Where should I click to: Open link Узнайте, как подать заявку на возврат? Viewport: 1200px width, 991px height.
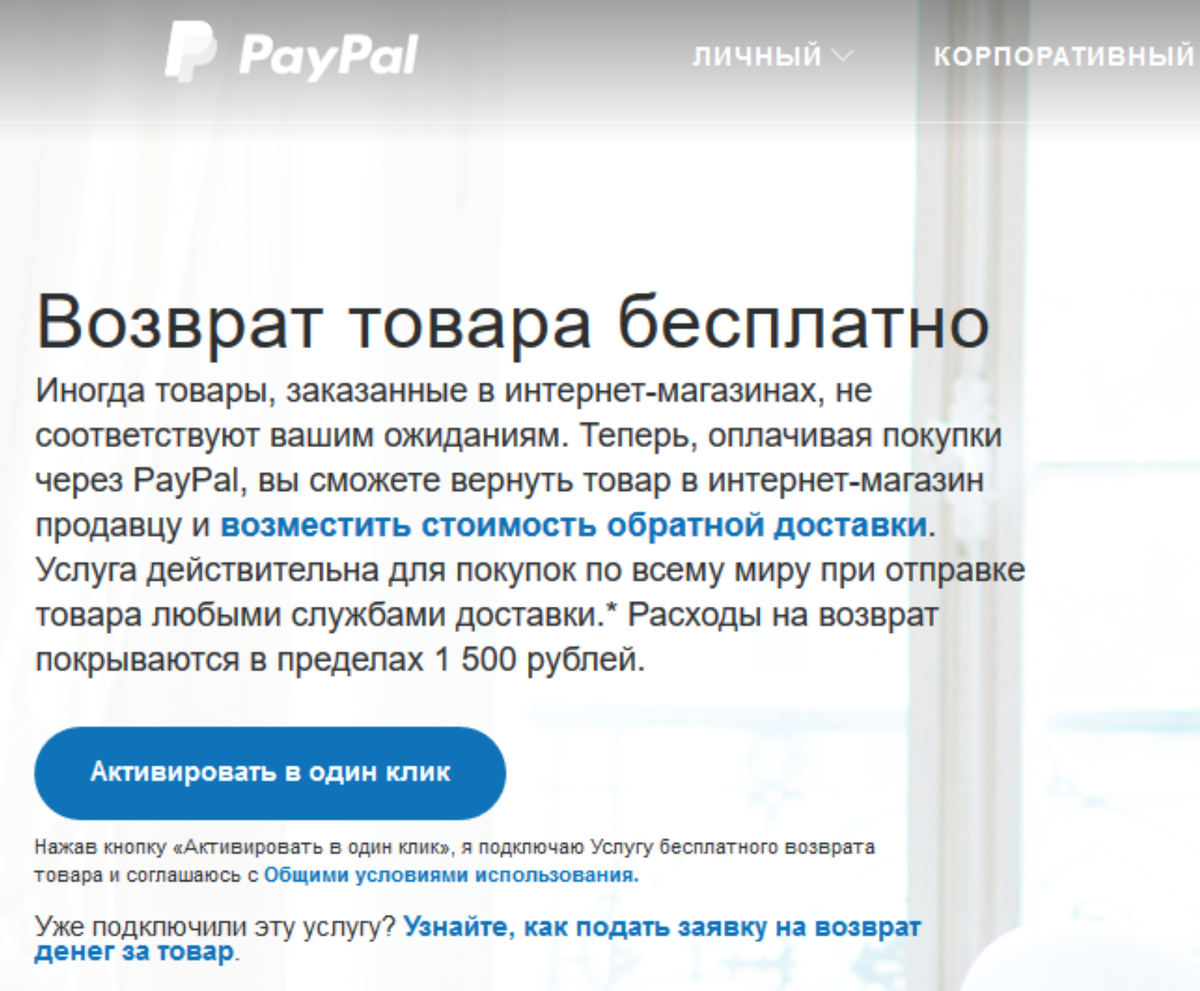(662, 927)
